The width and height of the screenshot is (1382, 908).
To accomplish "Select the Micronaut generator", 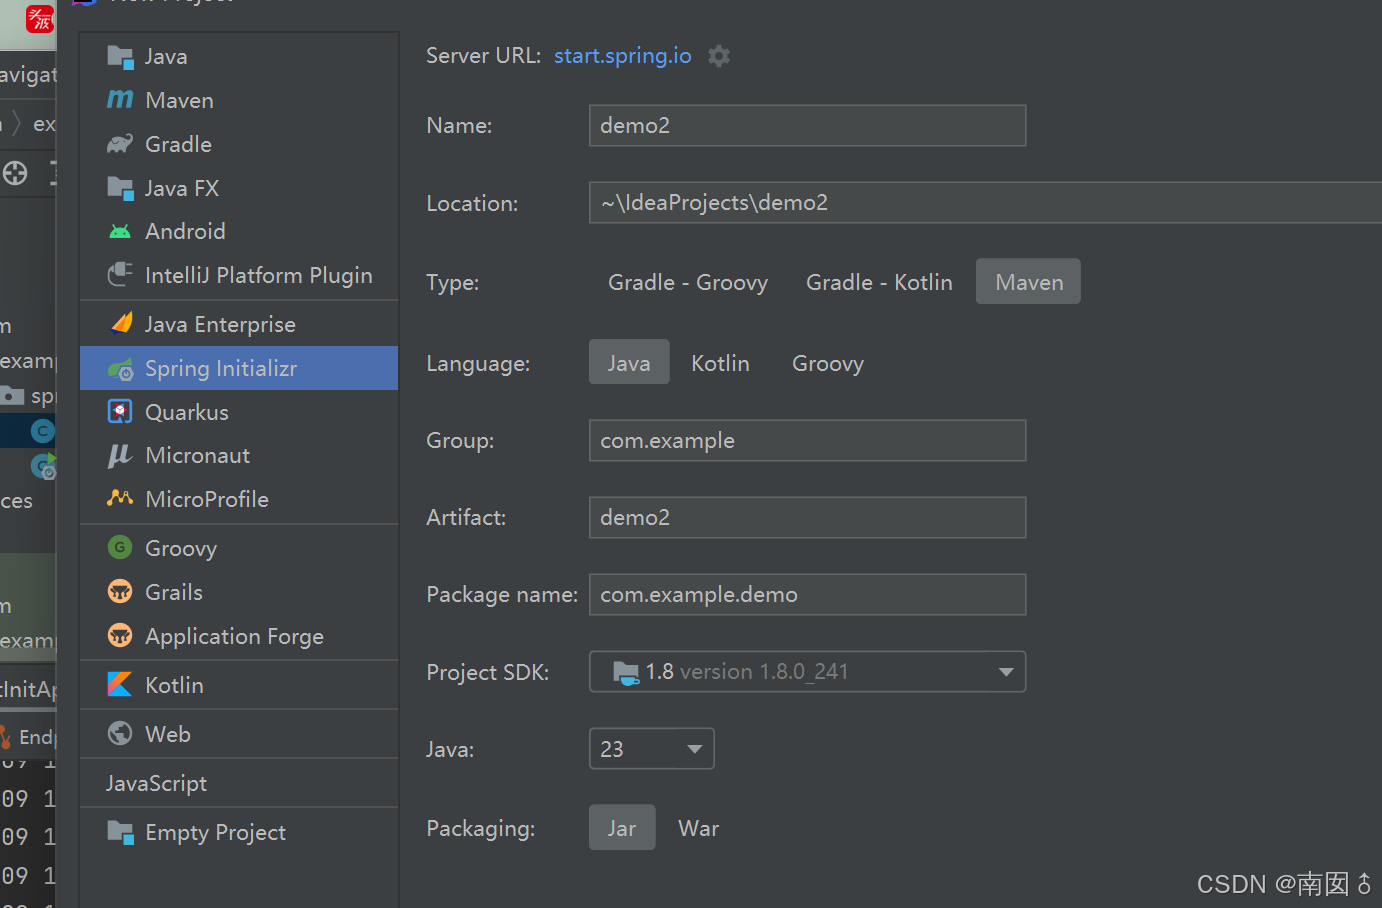I will [196, 455].
